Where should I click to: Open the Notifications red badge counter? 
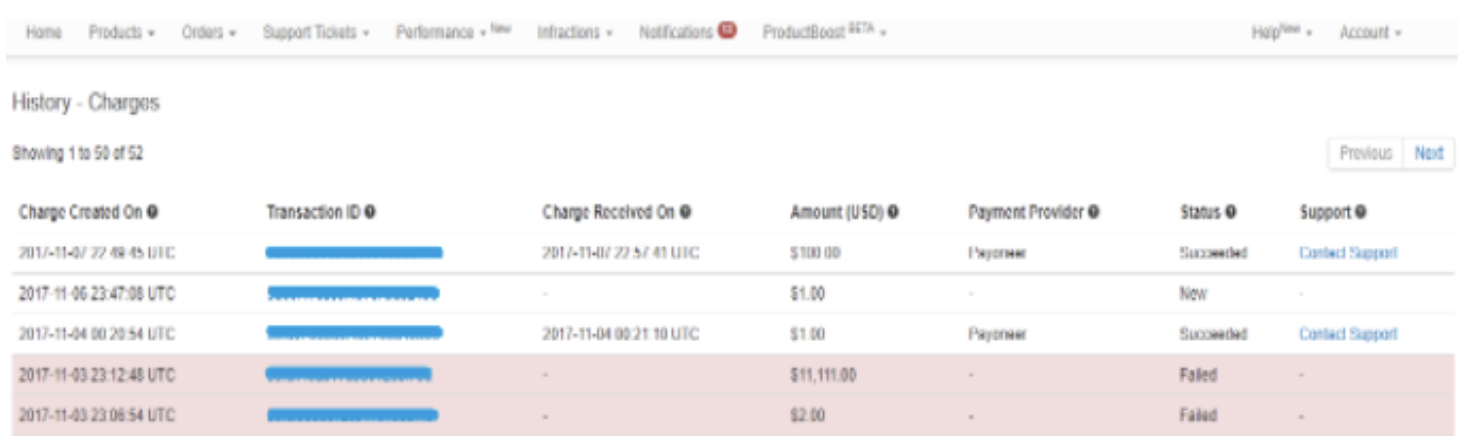point(727,31)
